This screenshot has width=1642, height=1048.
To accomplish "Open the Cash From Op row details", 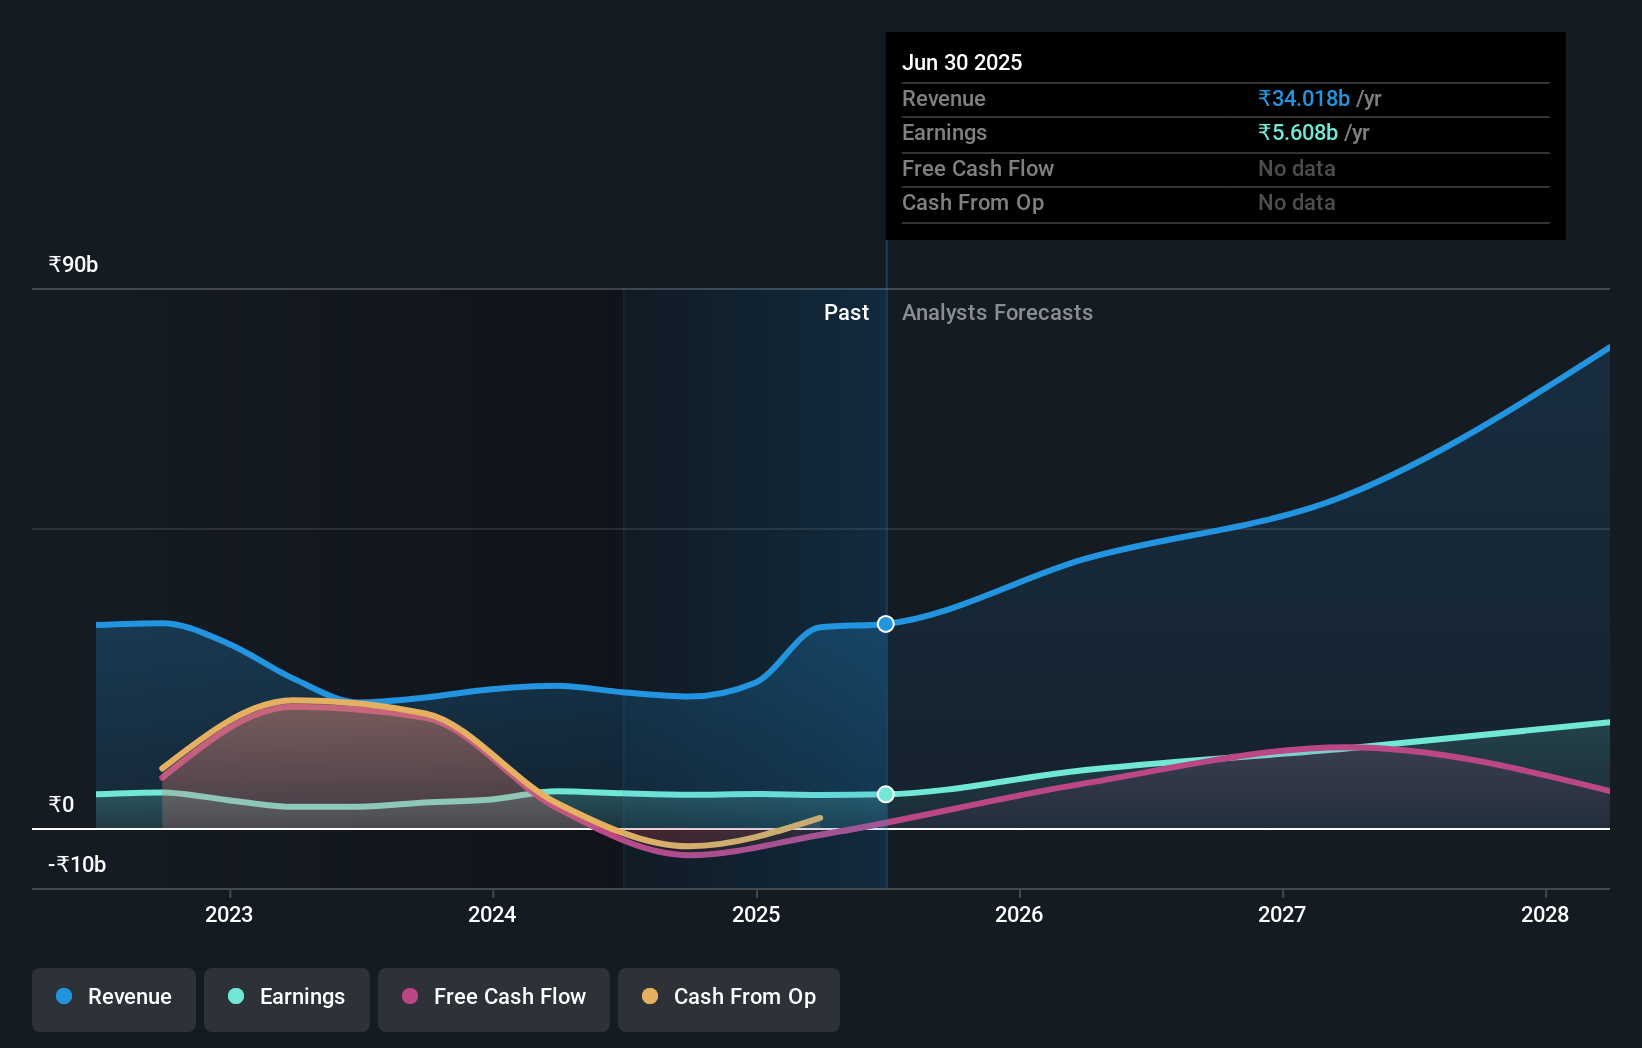I will click(x=973, y=202).
